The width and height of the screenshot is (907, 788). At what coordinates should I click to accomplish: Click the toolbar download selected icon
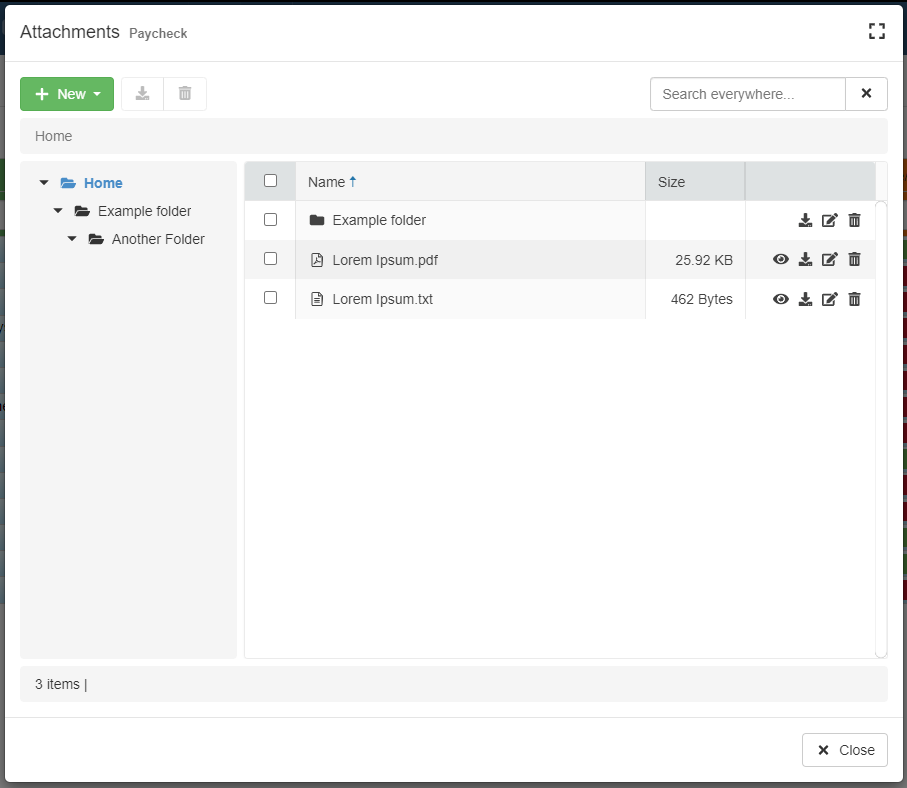click(142, 94)
